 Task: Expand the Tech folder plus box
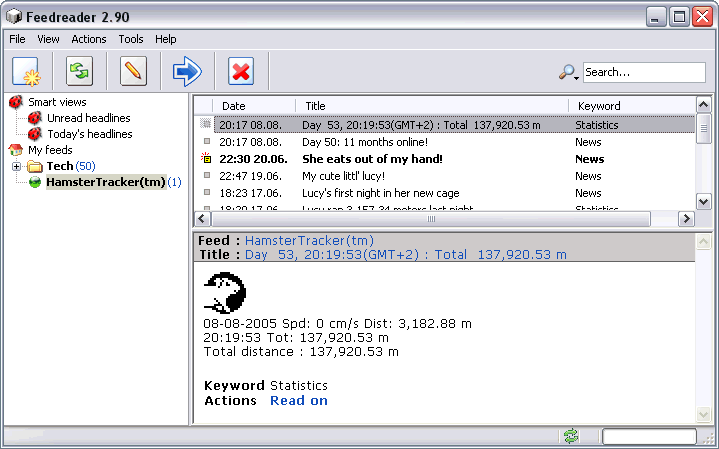(17, 166)
